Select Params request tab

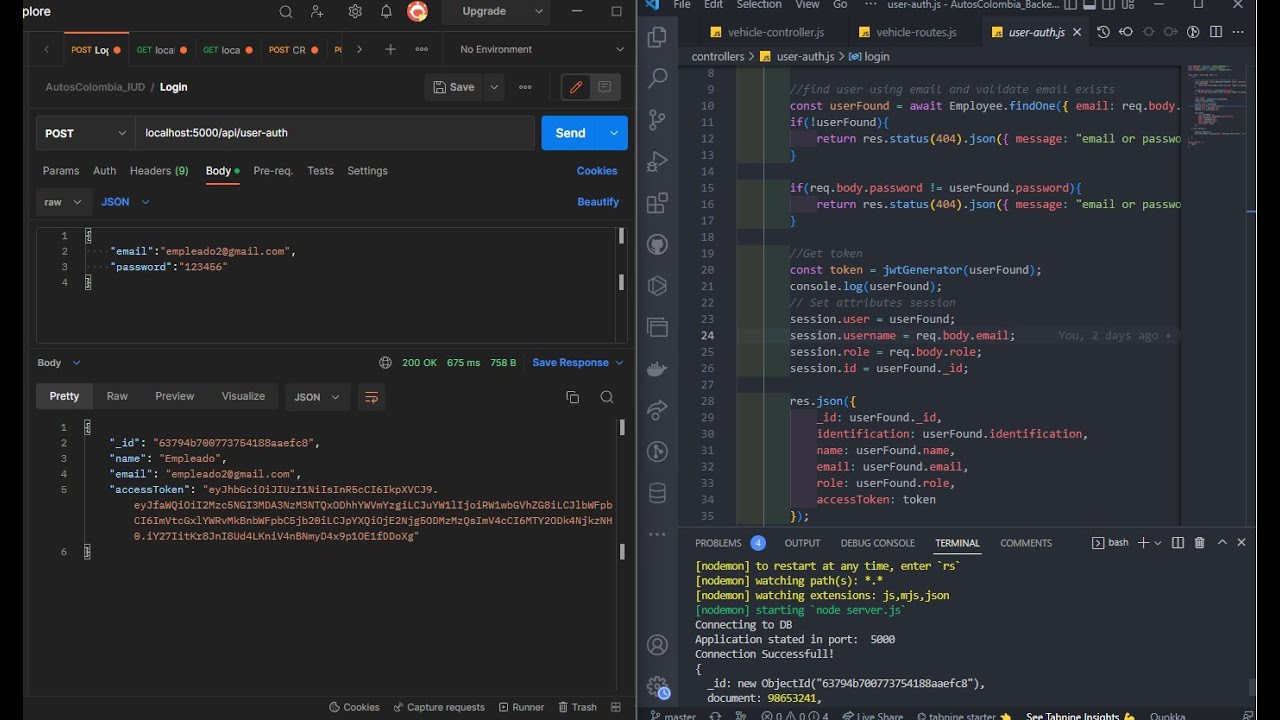tap(61, 171)
